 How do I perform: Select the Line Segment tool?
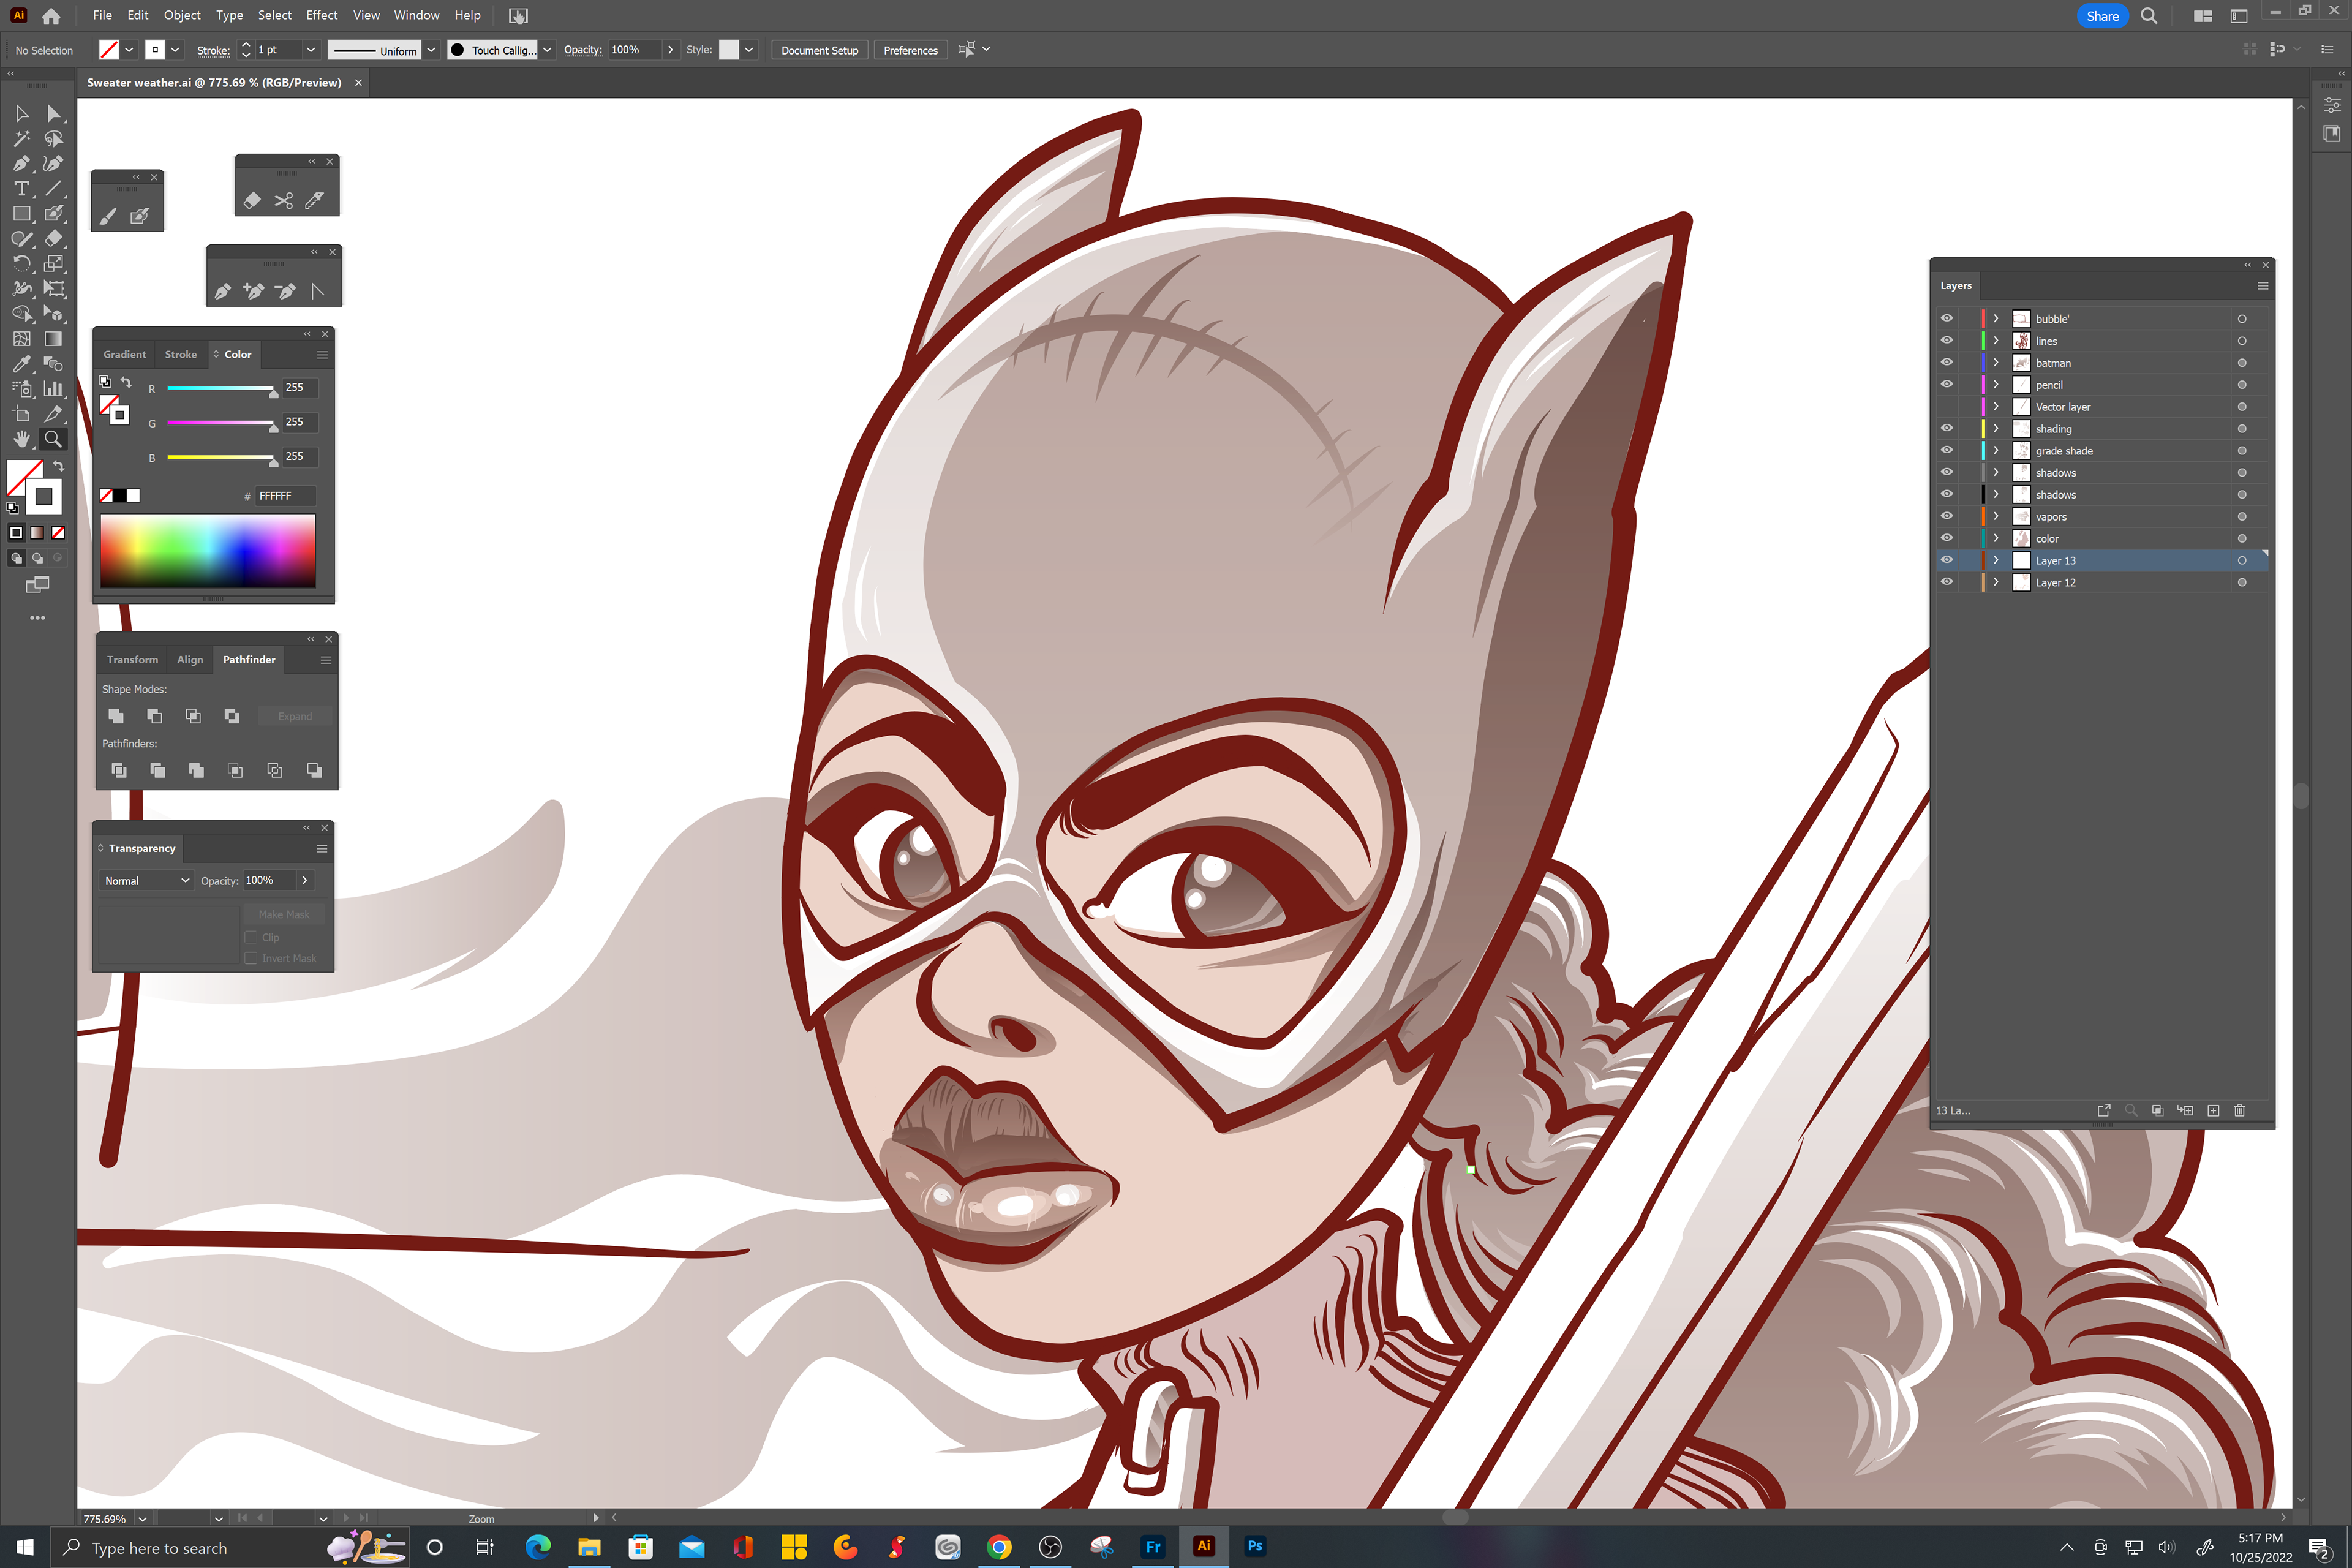53,189
